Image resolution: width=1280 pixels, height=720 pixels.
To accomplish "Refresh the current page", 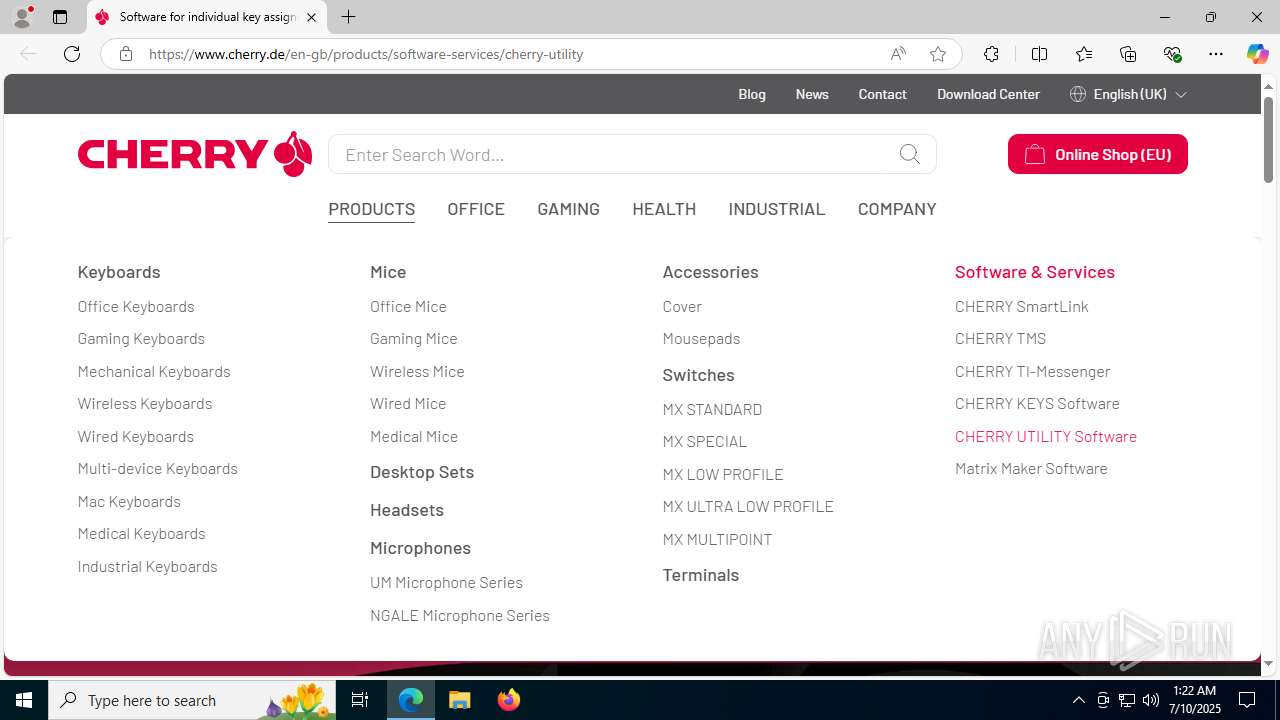I will click(x=72, y=54).
